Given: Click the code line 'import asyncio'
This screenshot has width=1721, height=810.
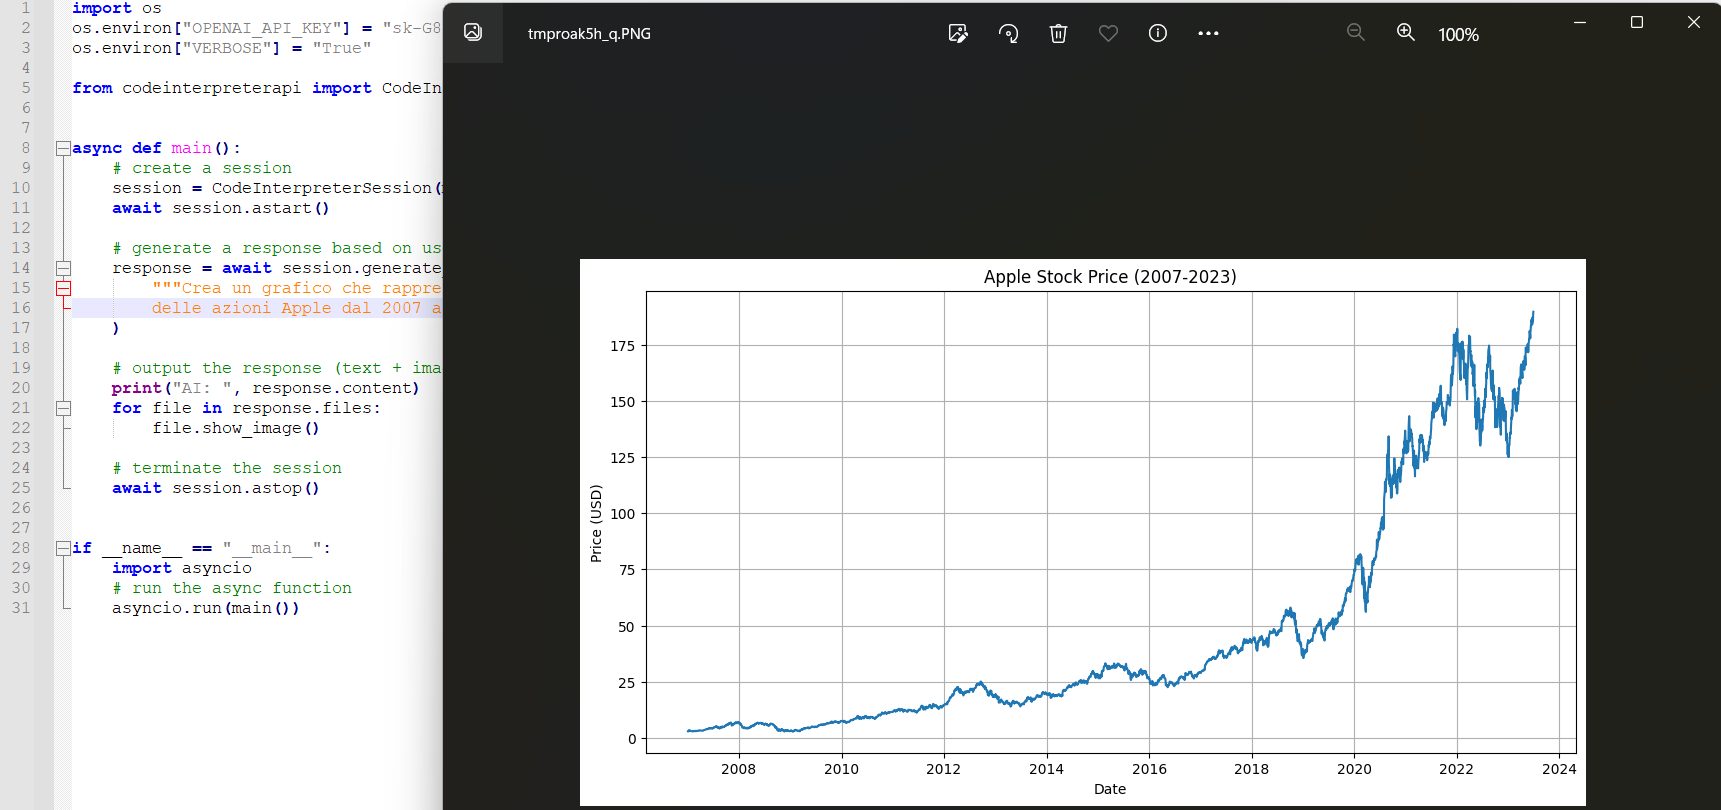Looking at the screenshot, I should (182, 568).
